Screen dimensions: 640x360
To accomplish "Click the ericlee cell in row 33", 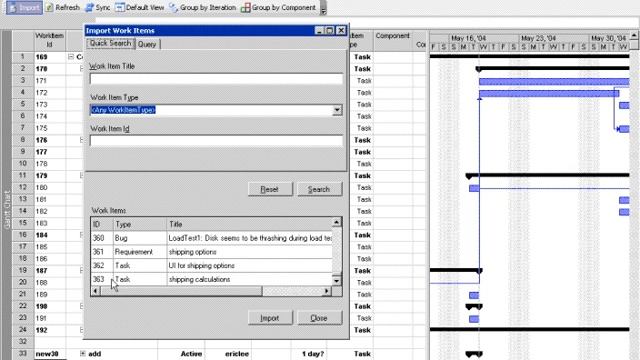I will [228, 354].
